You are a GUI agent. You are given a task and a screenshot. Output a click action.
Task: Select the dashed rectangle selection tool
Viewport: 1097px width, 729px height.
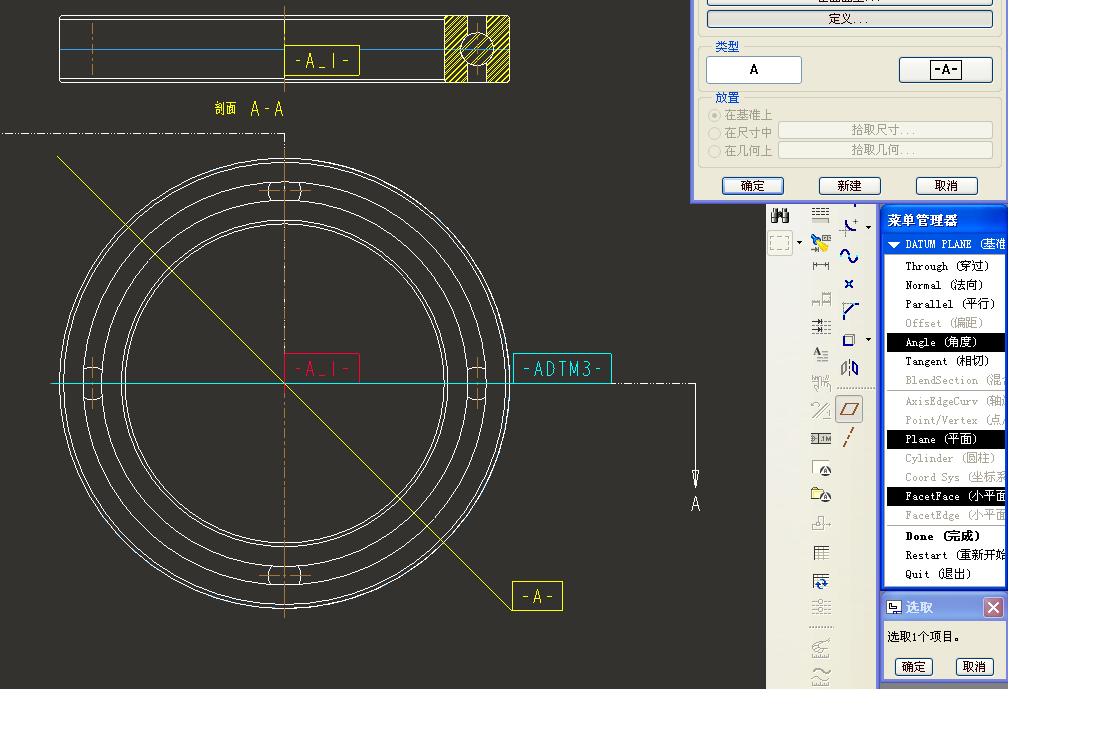coord(779,243)
